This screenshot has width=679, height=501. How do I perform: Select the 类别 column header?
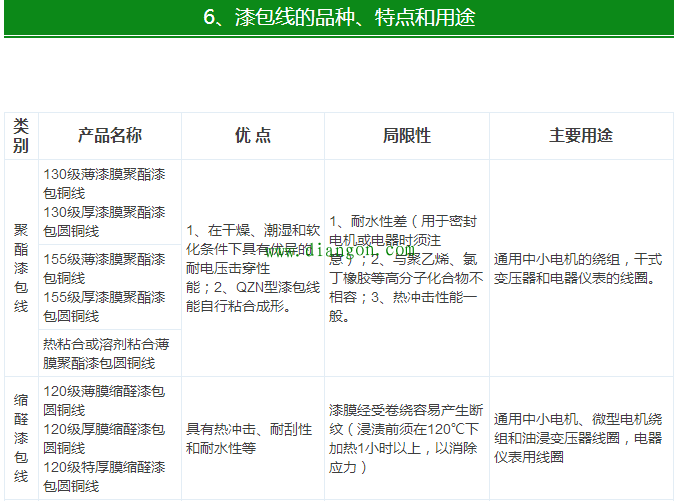pos(21,135)
